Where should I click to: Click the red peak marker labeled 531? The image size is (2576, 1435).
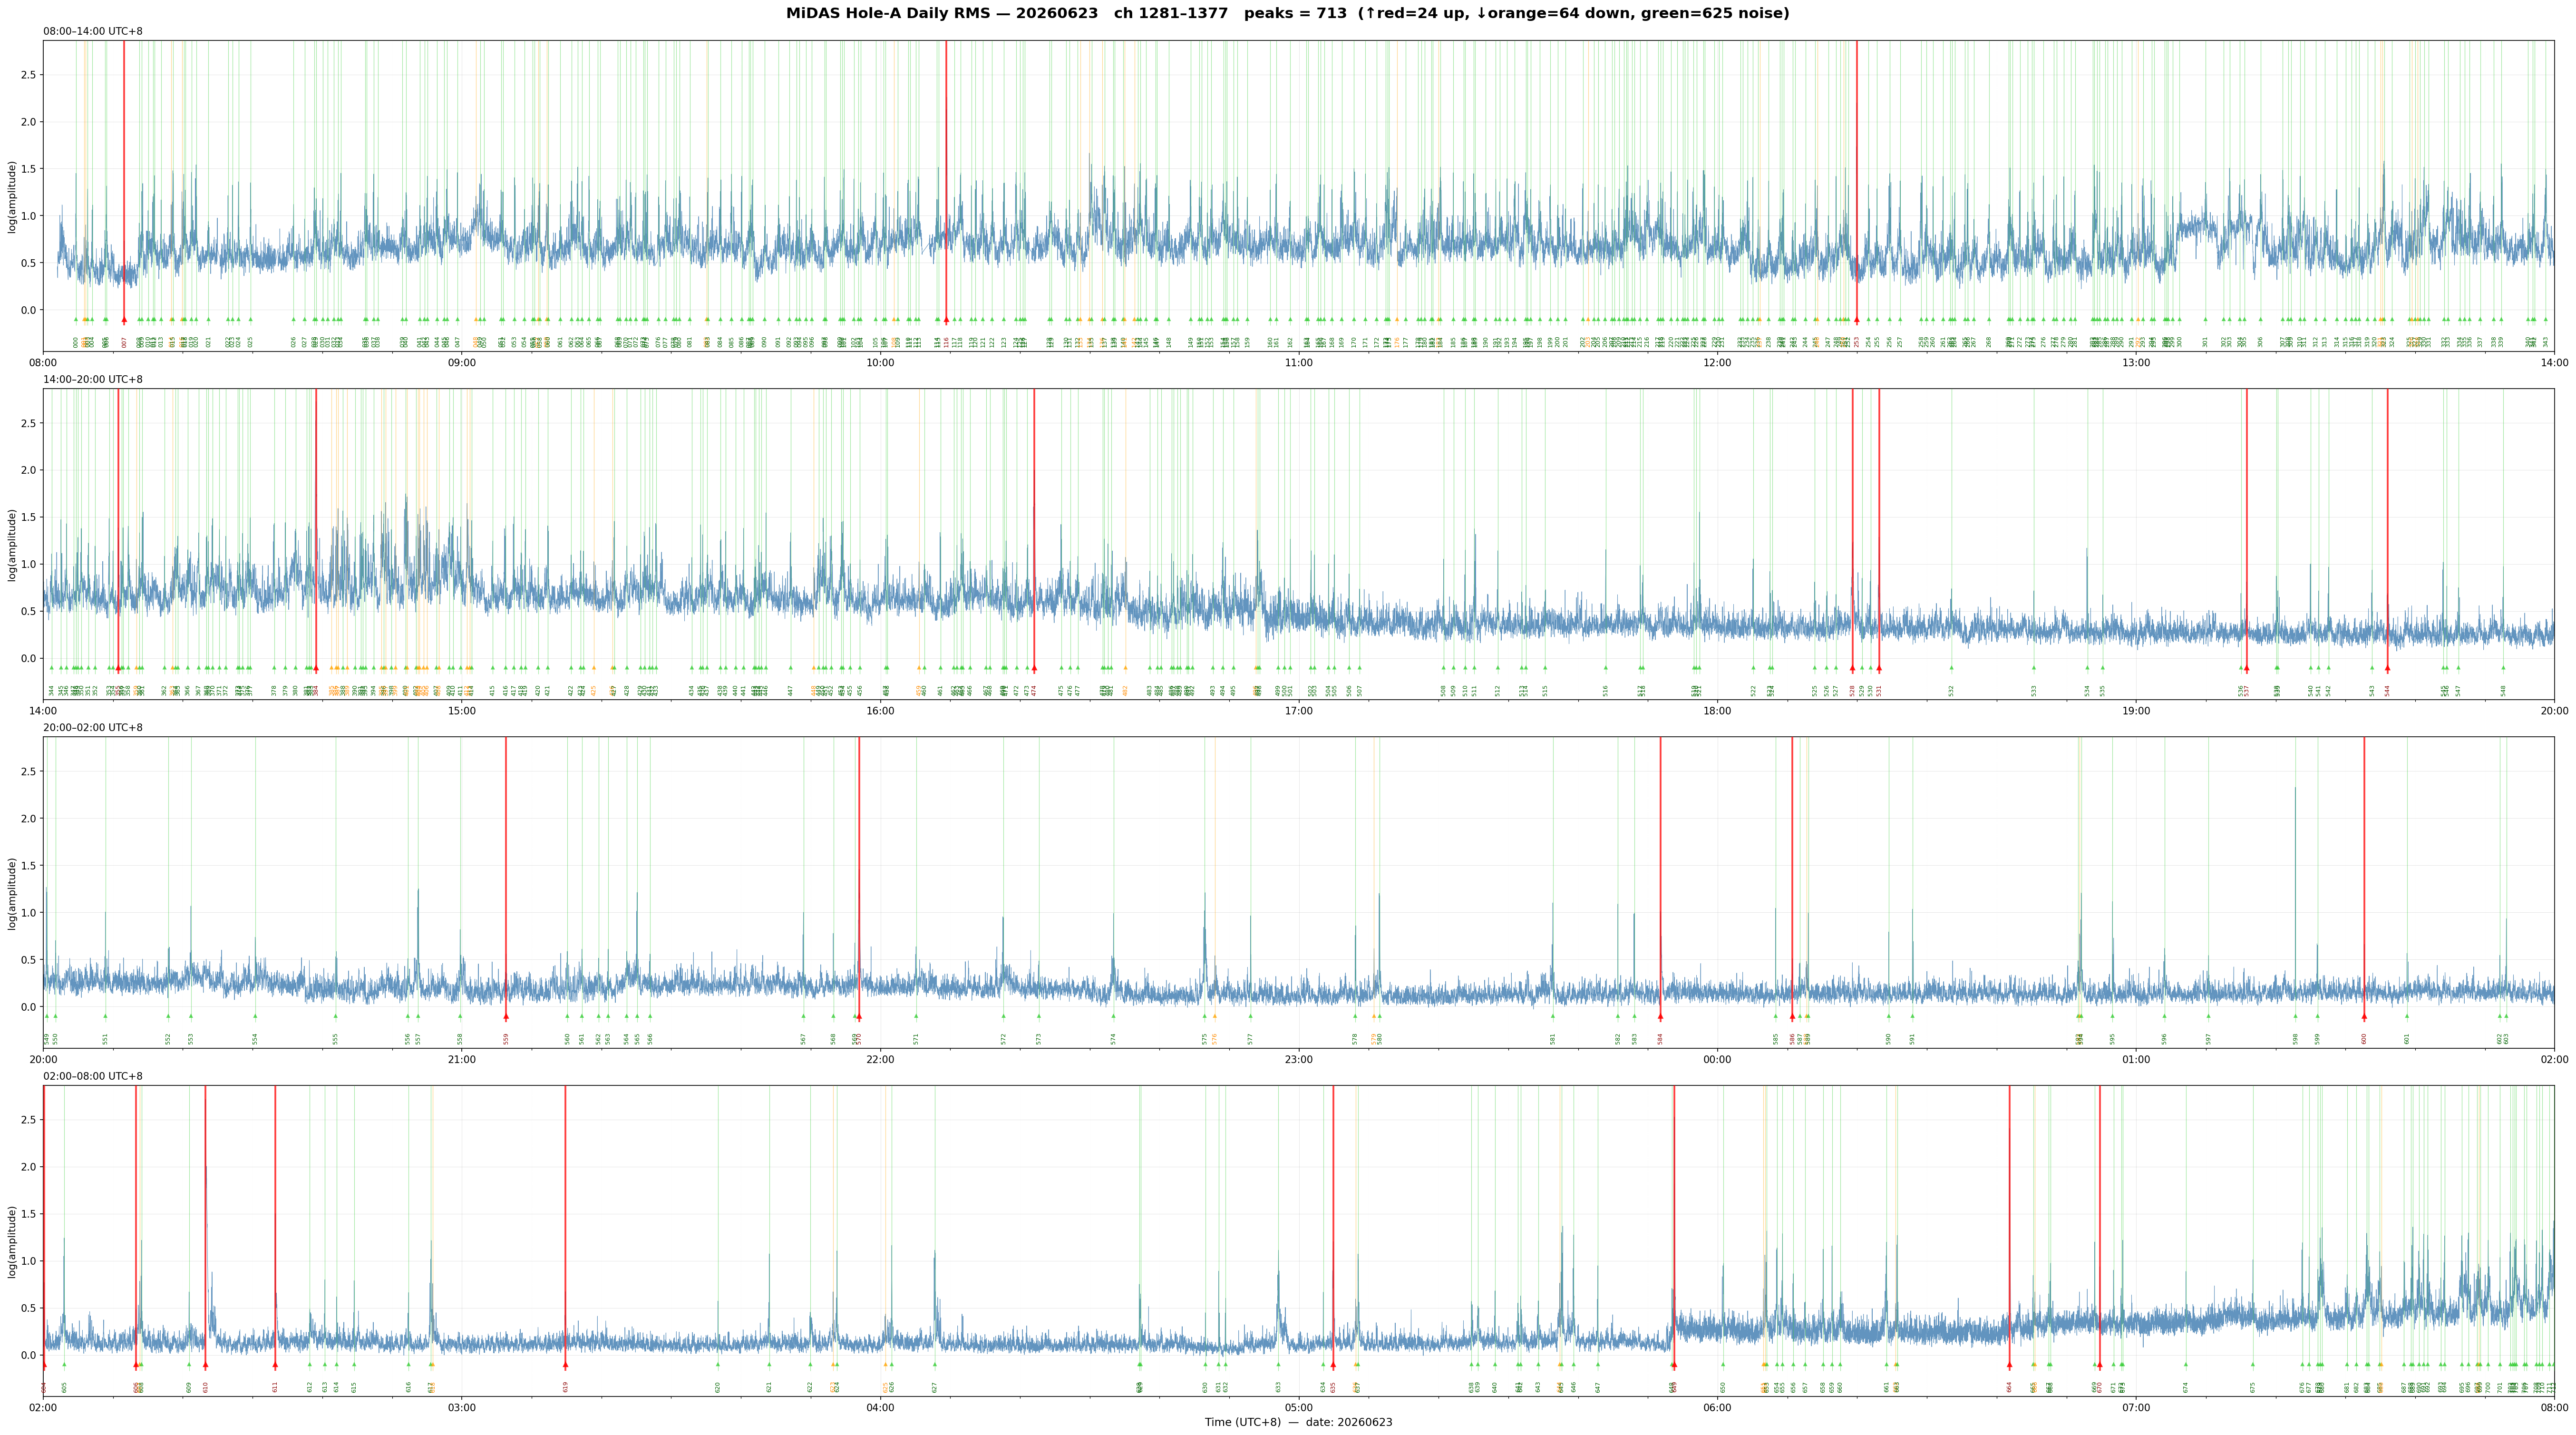click(1879, 668)
